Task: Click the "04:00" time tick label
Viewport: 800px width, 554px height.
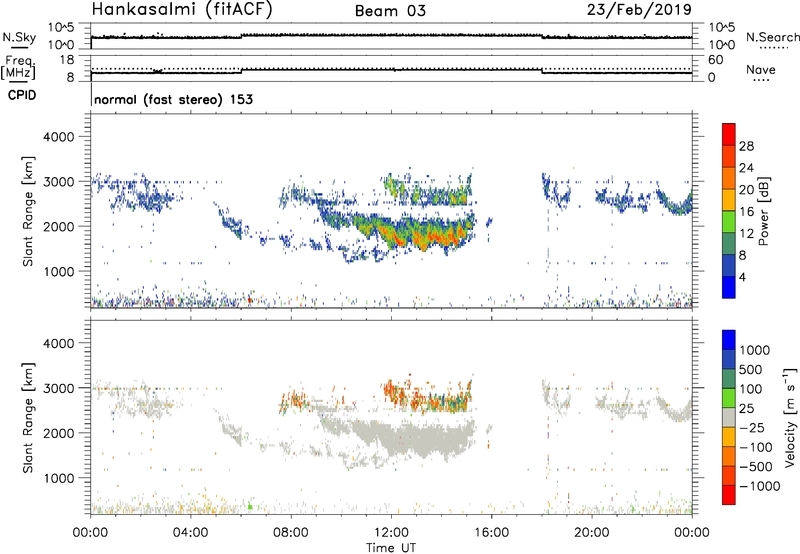Action: click(x=190, y=533)
